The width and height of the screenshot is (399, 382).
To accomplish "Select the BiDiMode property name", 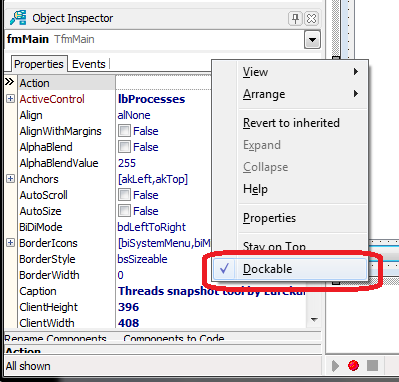I will tap(41, 227).
